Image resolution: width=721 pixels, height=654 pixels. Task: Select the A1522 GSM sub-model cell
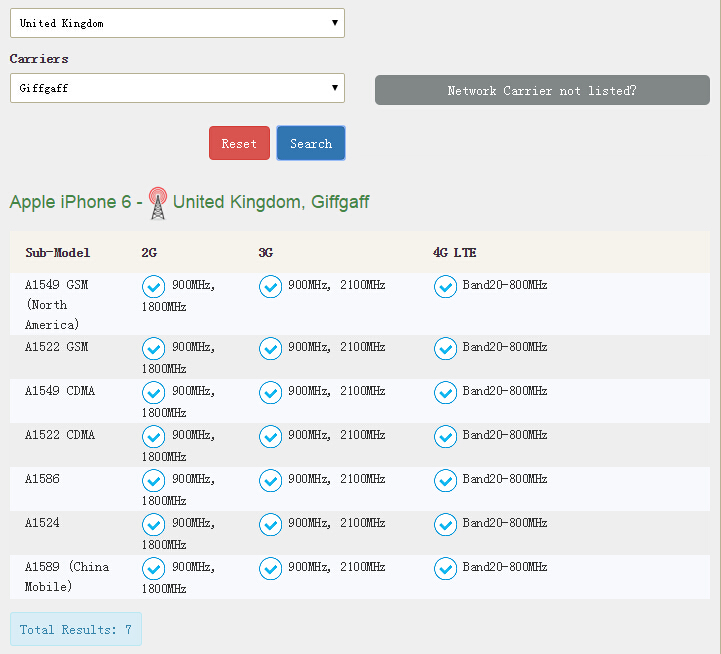(56, 347)
